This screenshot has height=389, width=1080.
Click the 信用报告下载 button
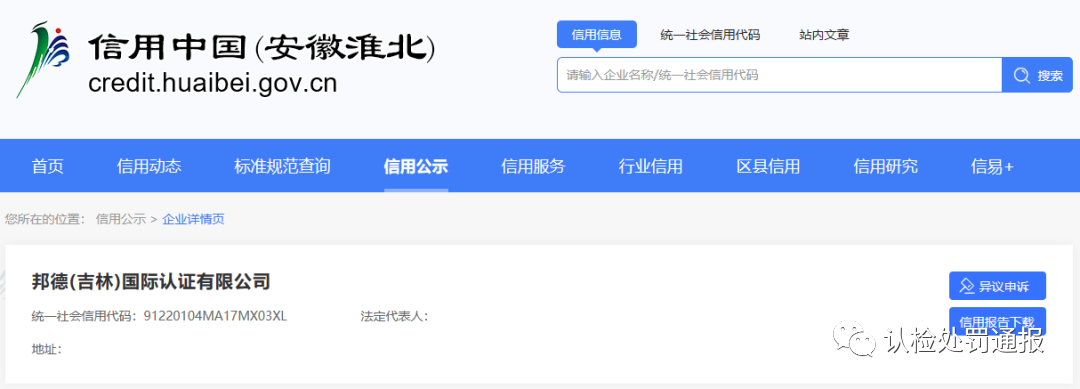(x=997, y=321)
